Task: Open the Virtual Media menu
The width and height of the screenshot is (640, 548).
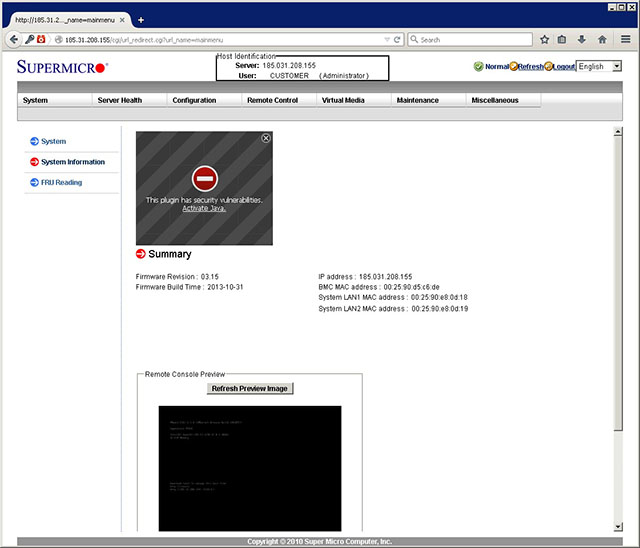Action: (x=353, y=100)
